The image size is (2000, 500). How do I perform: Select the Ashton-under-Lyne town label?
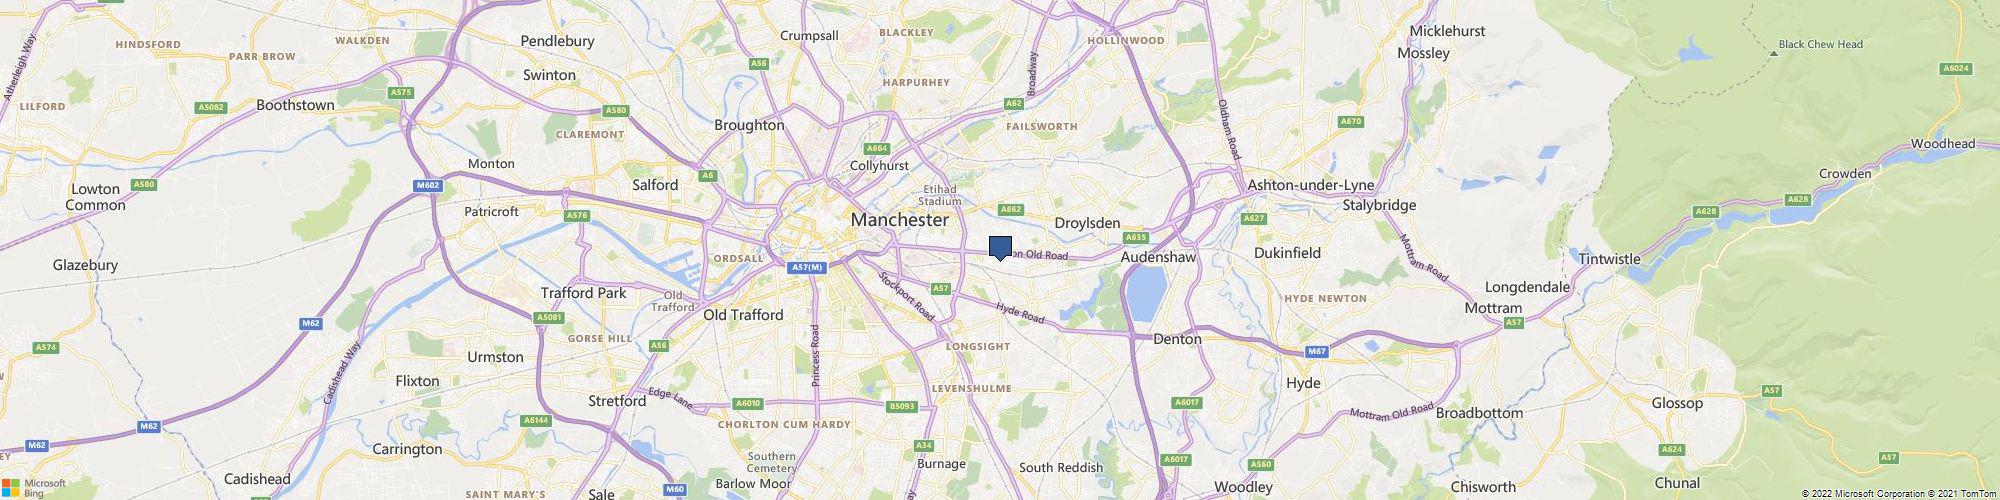coord(1311,186)
